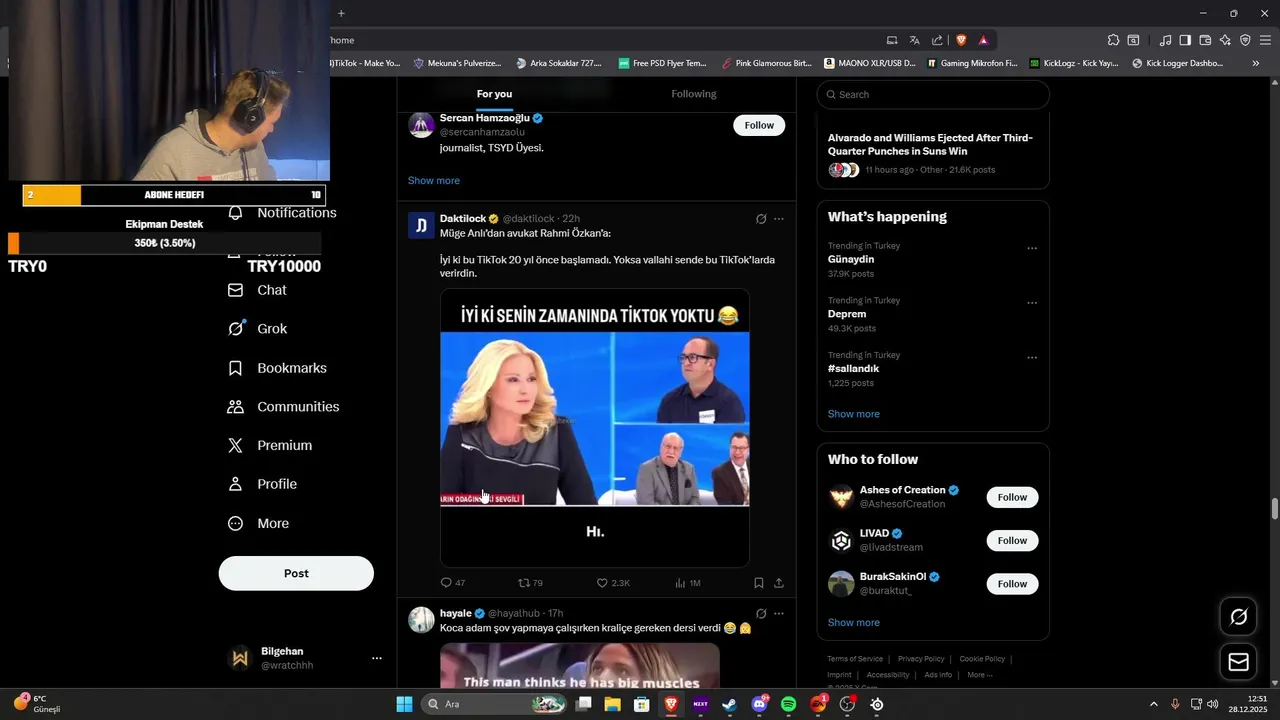
Task: Open more options on the hayale post
Action: pyautogui.click(x=779, y=613)
